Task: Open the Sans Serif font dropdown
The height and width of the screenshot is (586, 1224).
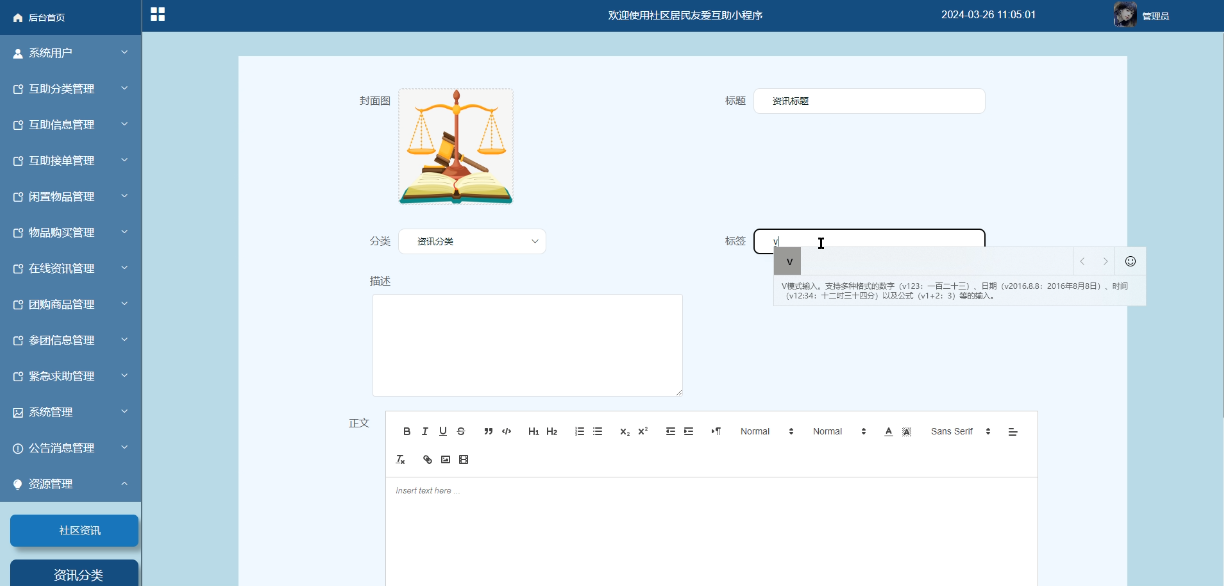Action: (961, 431)
